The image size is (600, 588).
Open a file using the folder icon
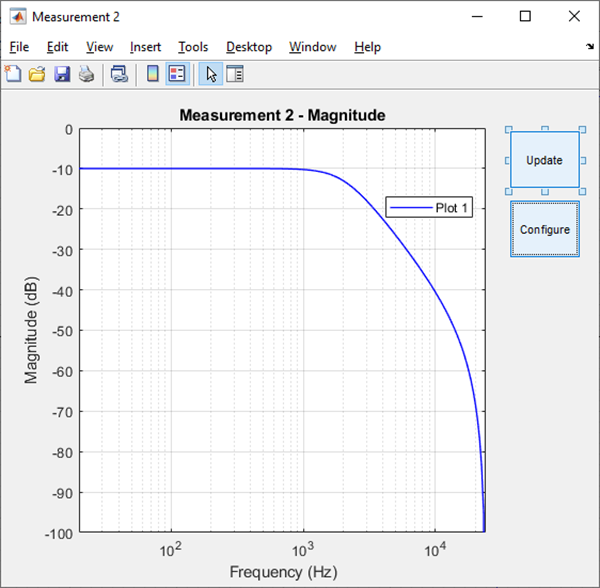(37, 74)
